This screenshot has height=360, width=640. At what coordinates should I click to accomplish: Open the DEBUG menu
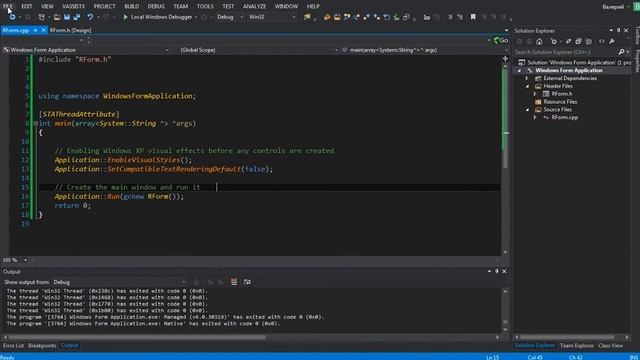[x=156, y=6]
